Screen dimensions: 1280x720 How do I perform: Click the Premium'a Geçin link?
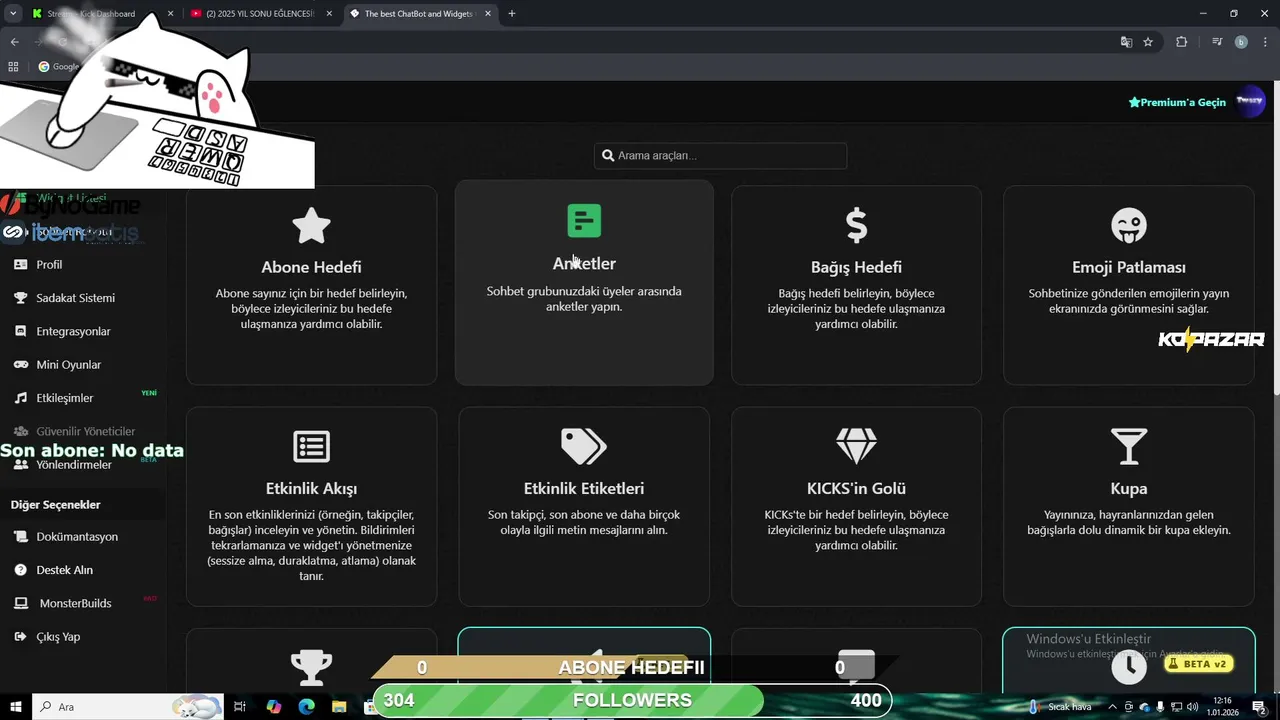[1177, 102]
